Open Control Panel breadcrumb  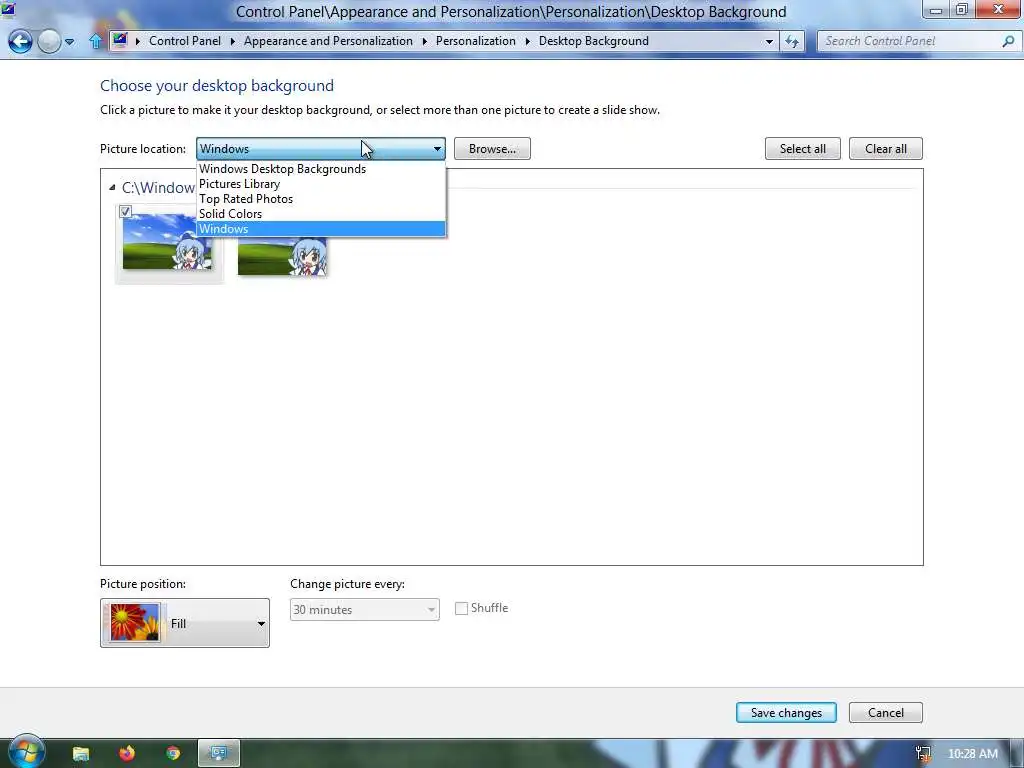[185, 40]
